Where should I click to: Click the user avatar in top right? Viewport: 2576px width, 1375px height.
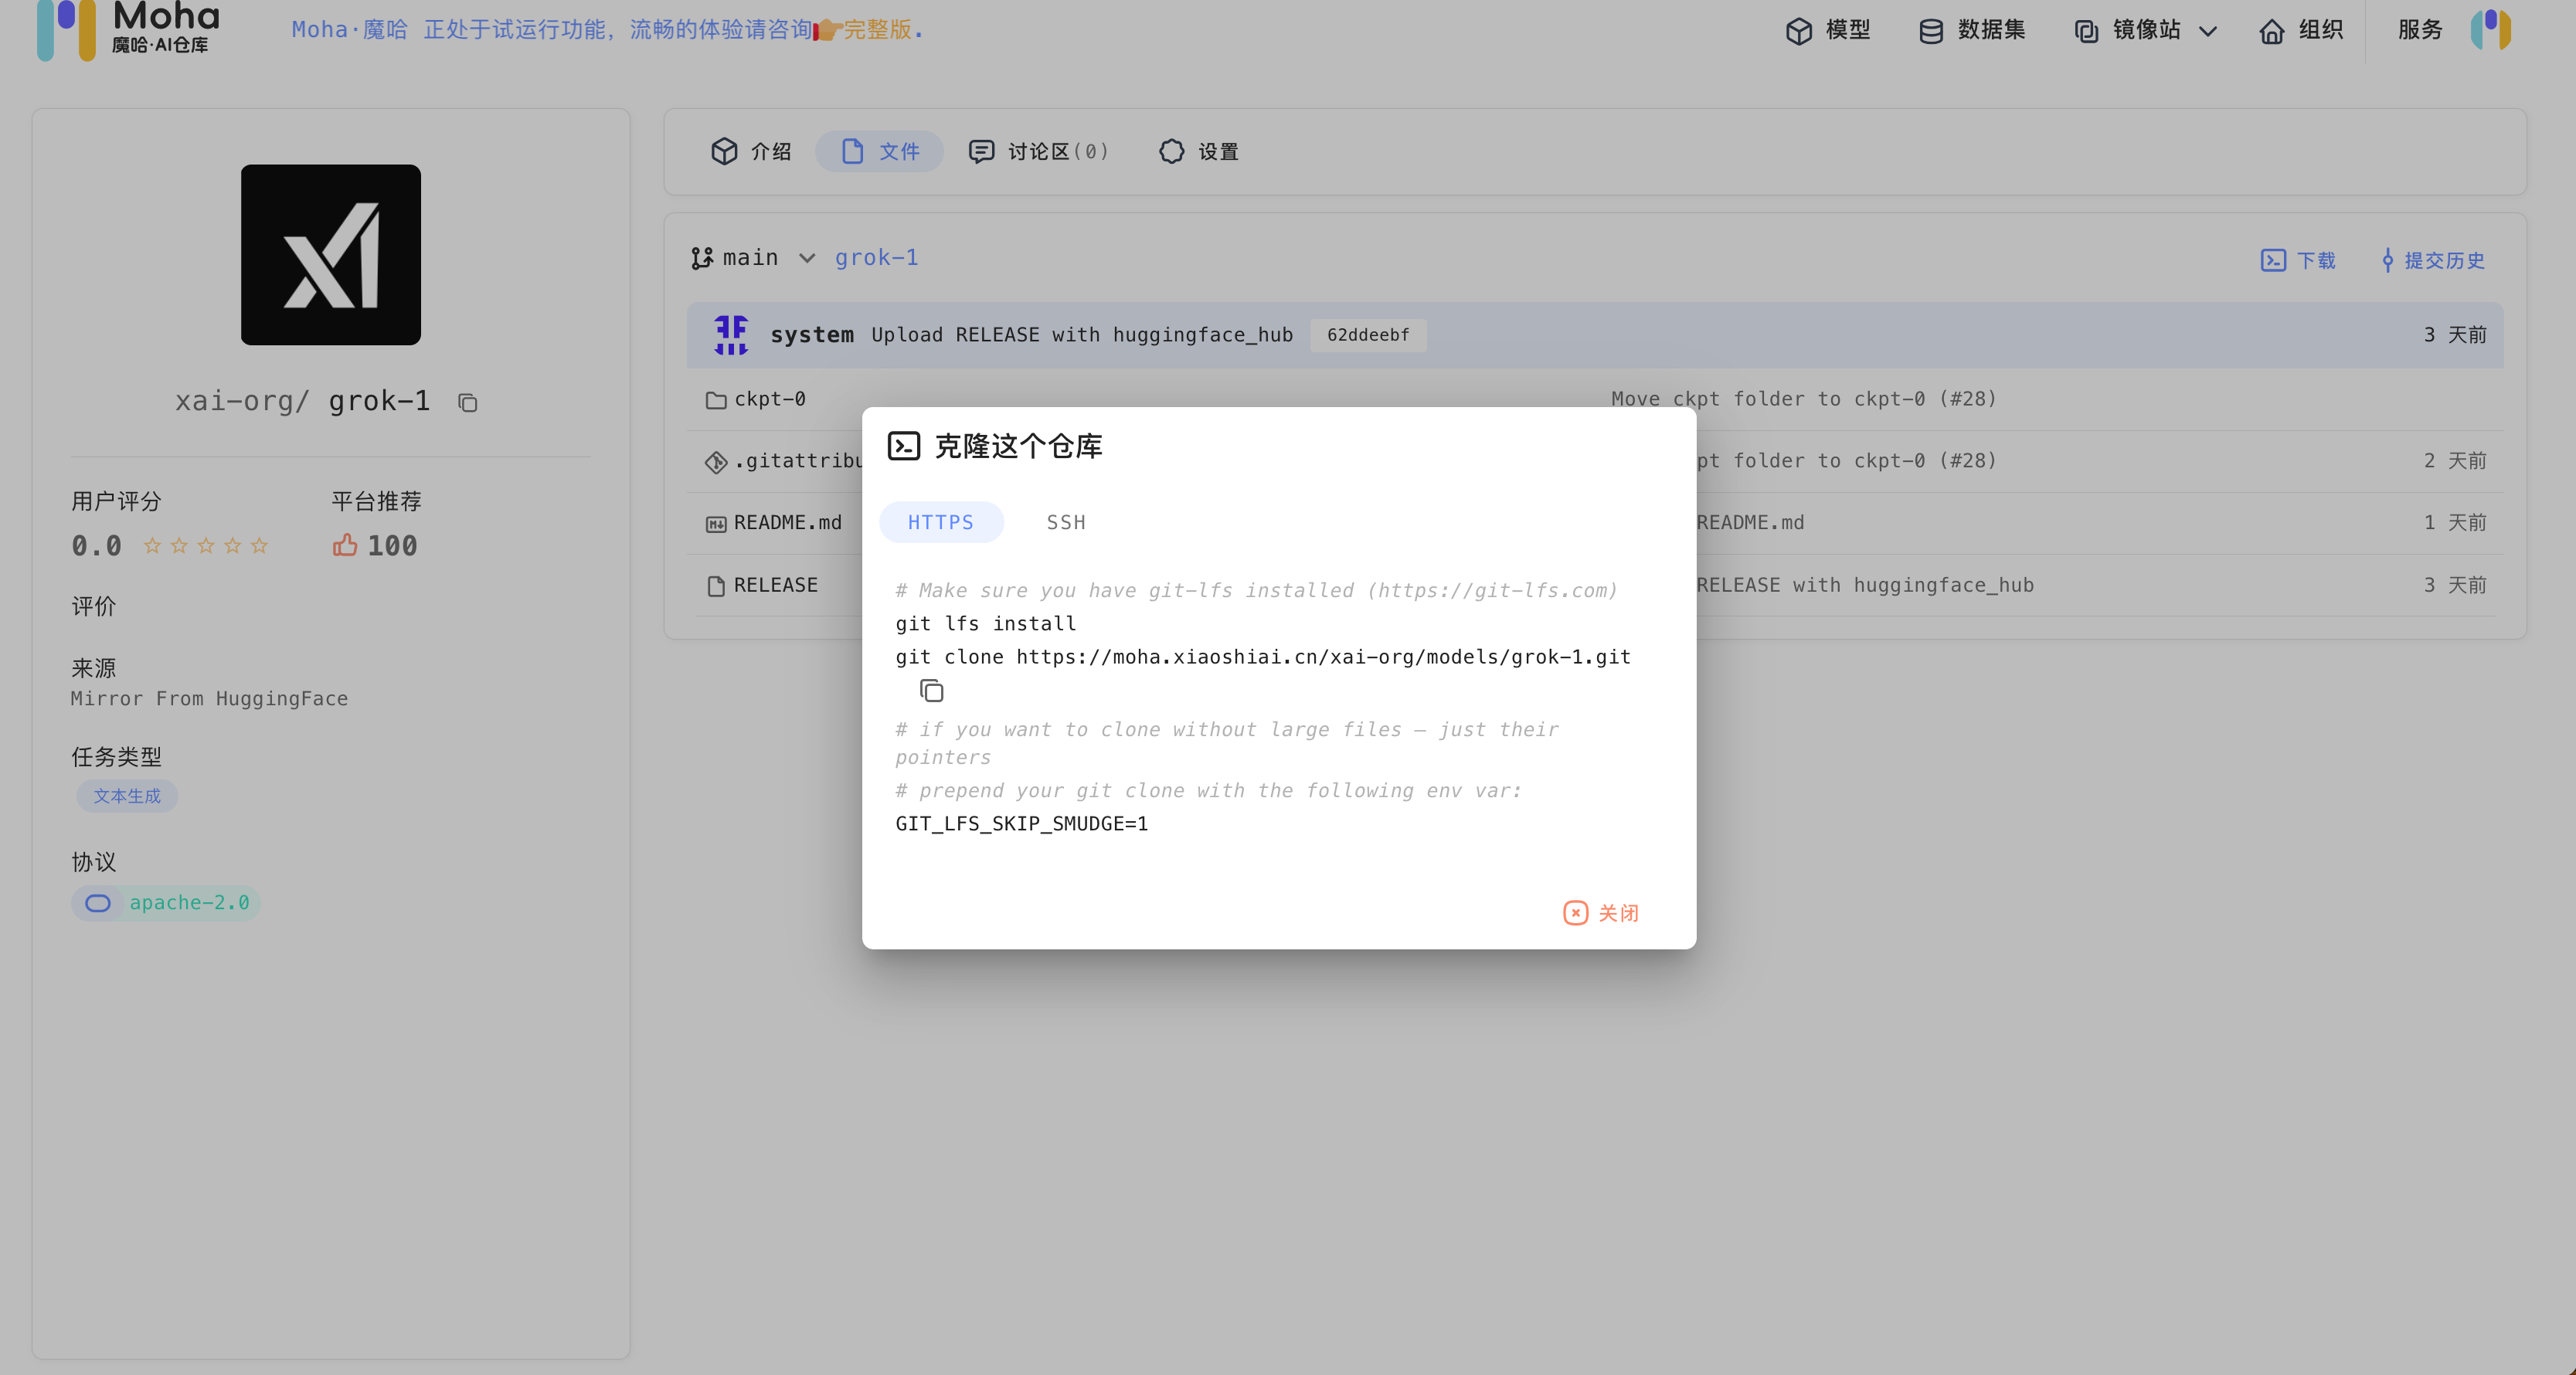(x=2490, y=30)
